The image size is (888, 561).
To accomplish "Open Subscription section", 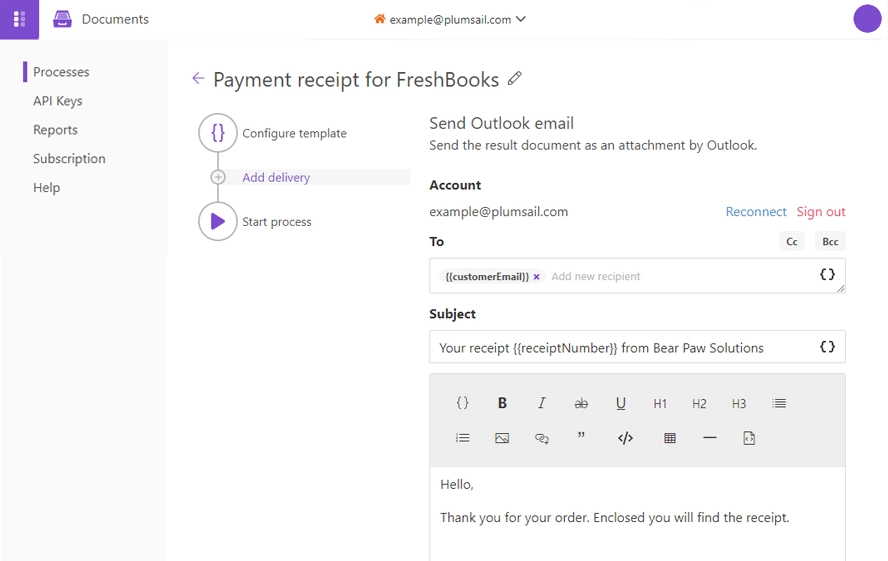I will tap(69, 159).
